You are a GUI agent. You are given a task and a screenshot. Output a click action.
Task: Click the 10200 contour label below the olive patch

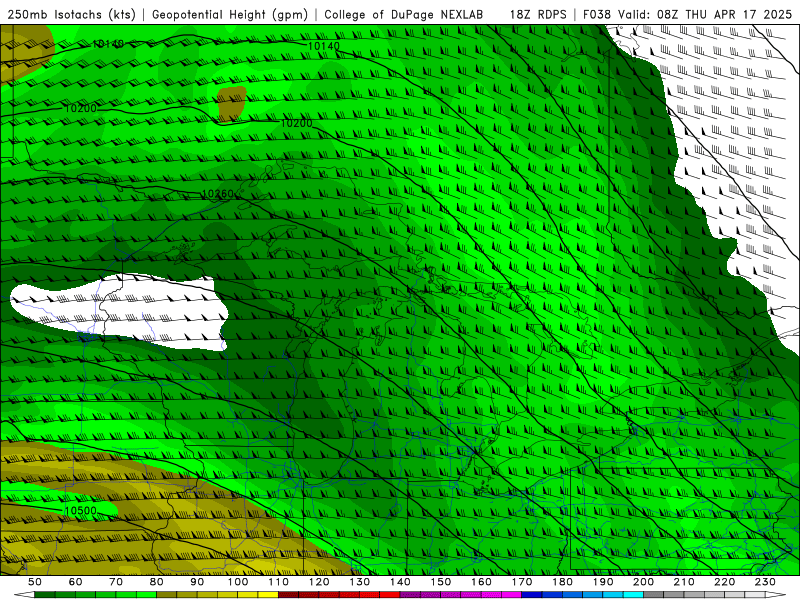click(296, 123)
